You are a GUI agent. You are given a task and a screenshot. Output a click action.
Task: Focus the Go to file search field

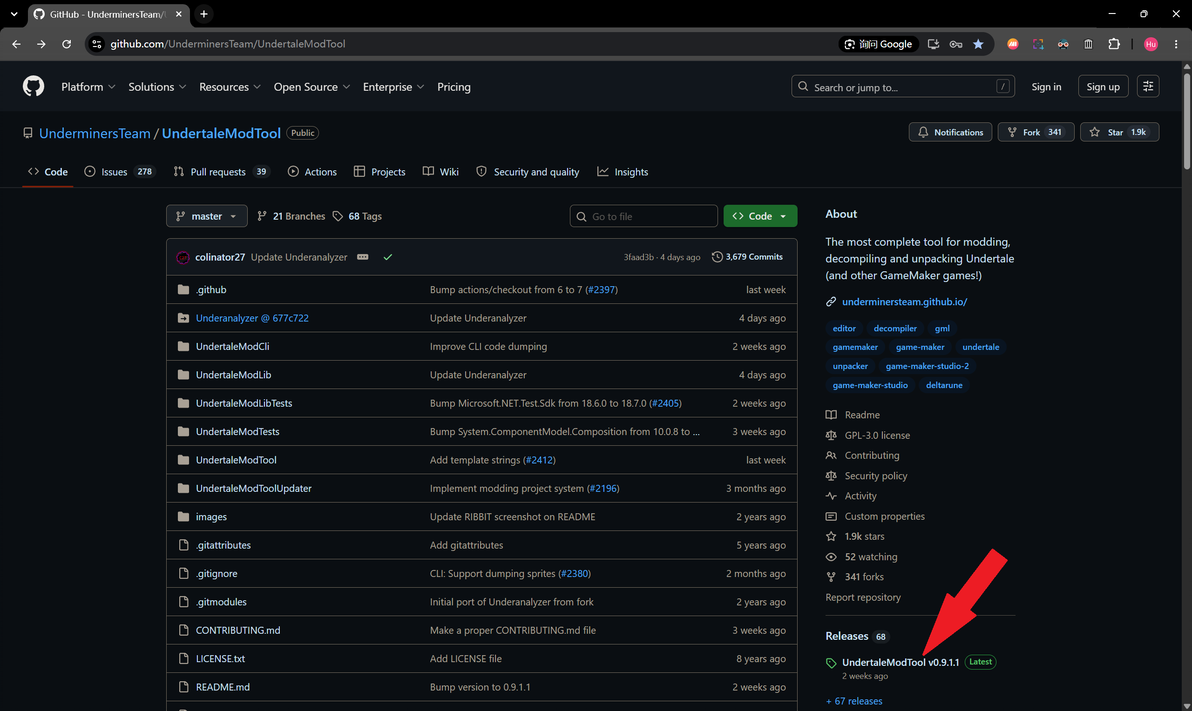(x=643, y=216)
